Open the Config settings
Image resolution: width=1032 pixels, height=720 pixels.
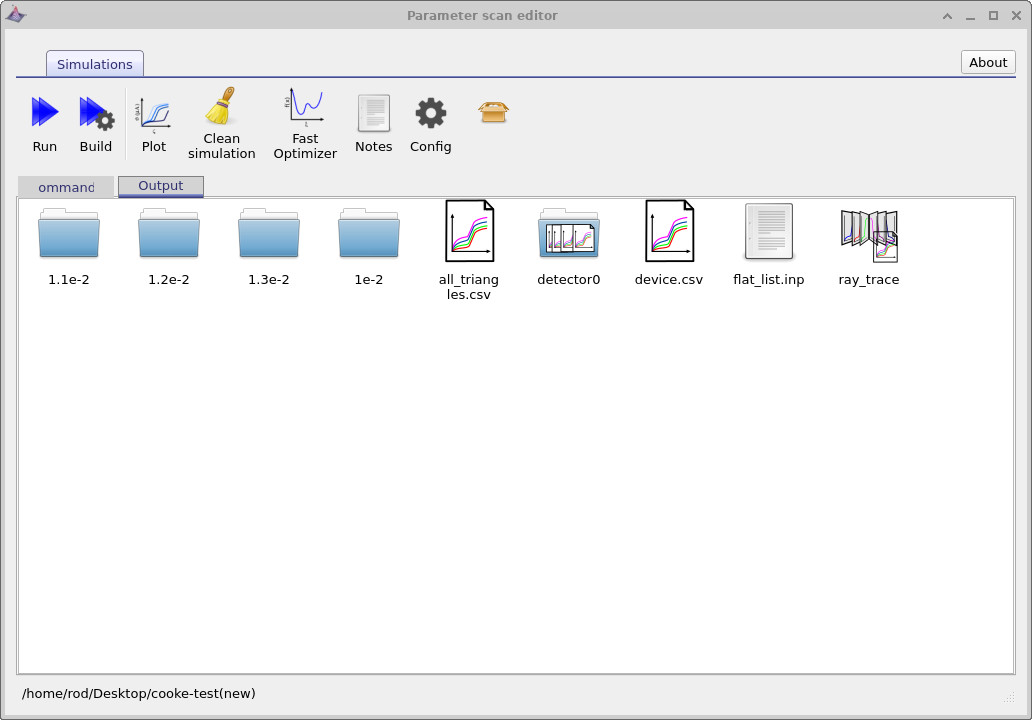click(430, 120)
